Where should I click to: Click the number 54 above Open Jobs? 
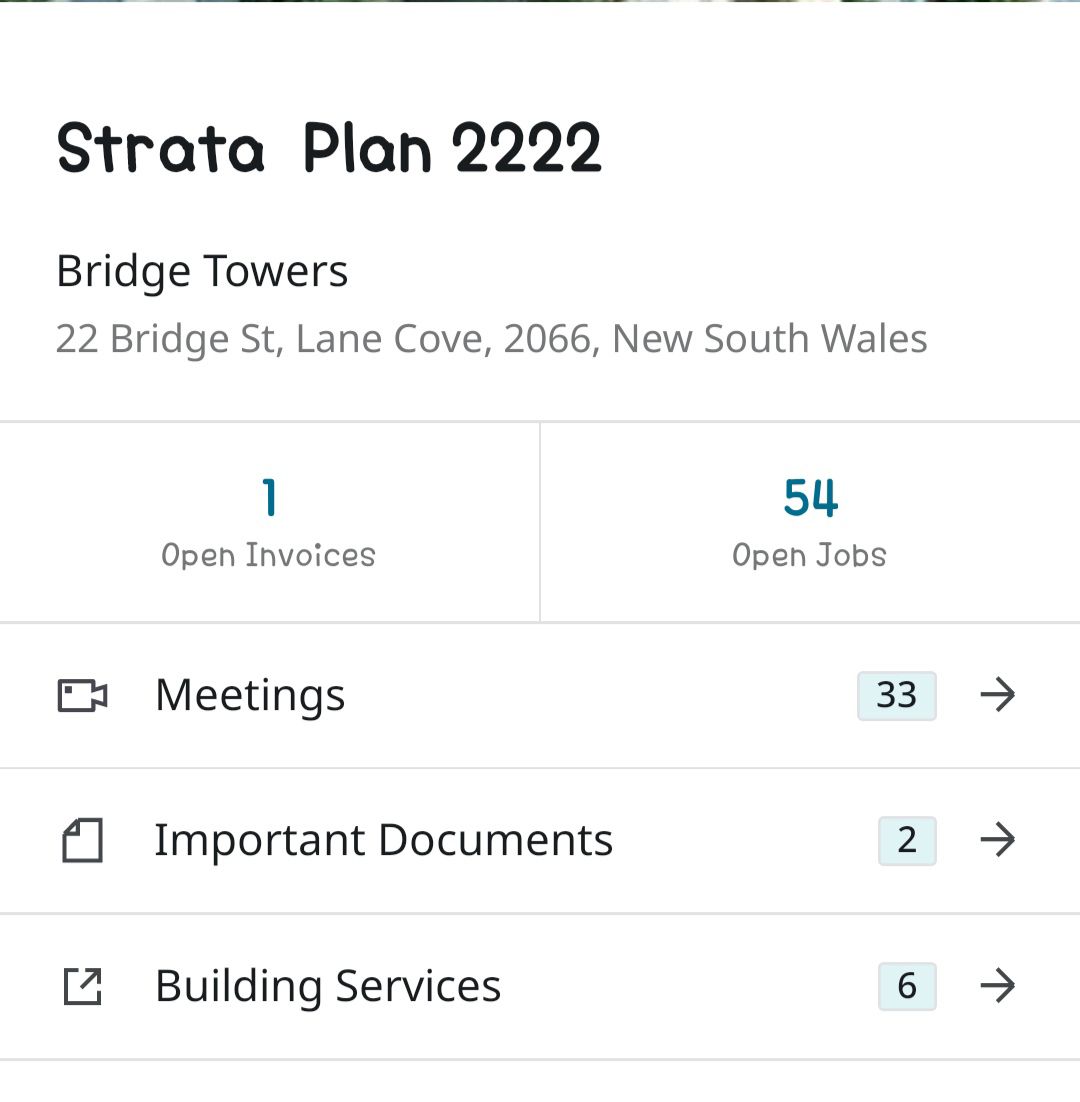(810, 497)
